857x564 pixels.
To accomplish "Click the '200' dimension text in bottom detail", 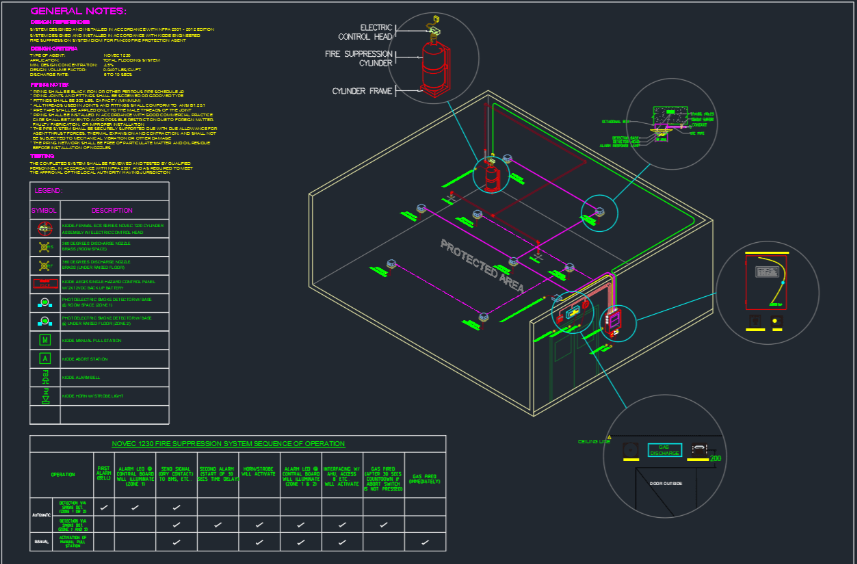I will click(x=715, y=458).
